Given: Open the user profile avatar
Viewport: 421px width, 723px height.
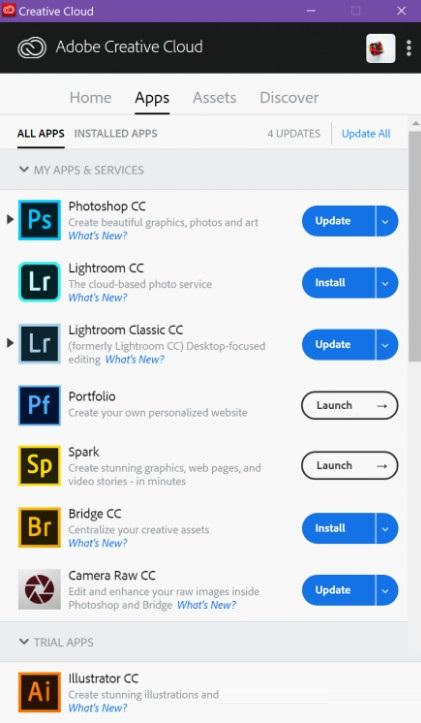Looking at the screenshot, I should point(380,48).
